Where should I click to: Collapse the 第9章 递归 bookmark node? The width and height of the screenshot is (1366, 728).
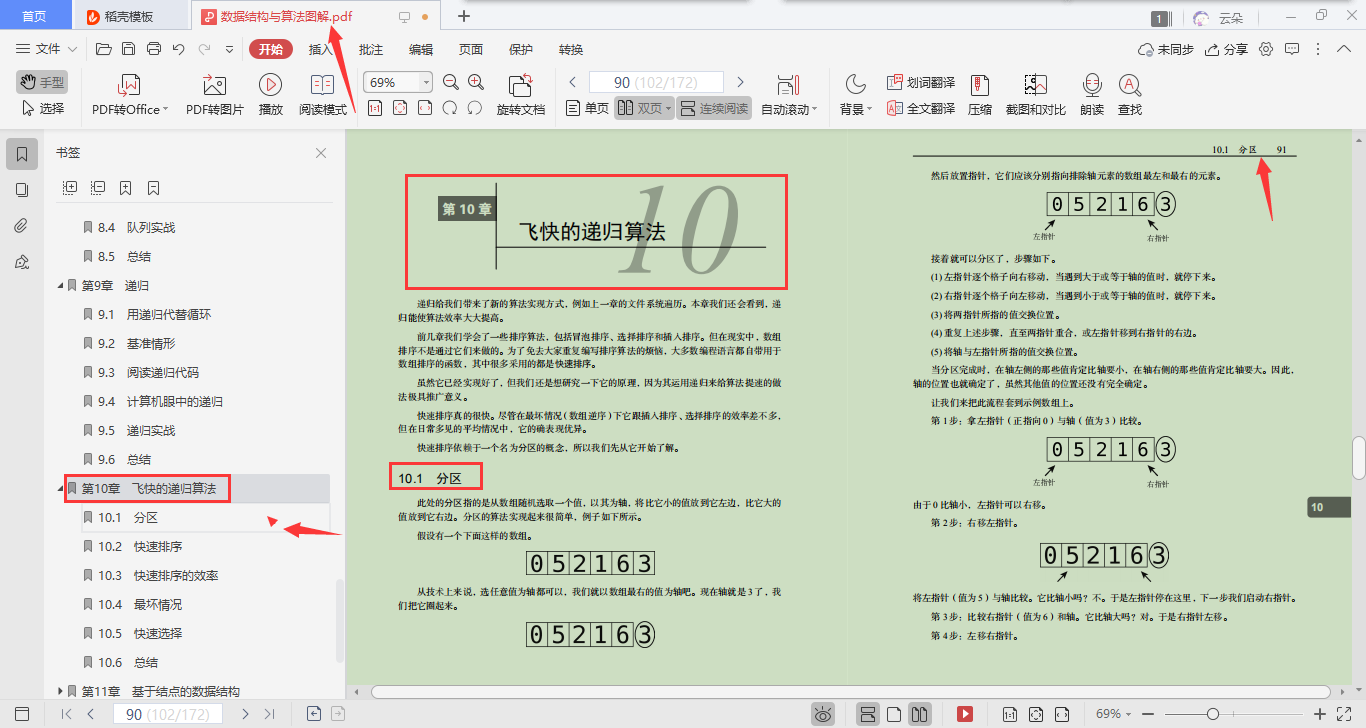[60, 285]
